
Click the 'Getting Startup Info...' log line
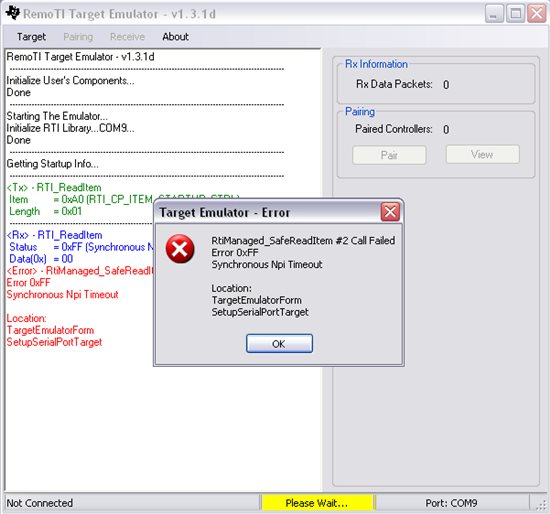click(x=53, y=164)
